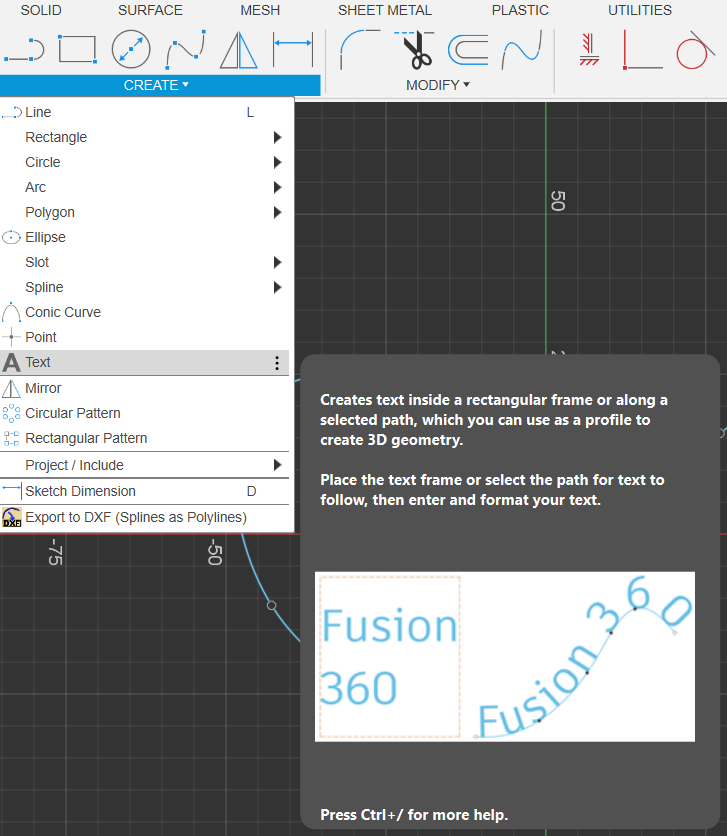Select the Sketch Dimension toolbar icon
Viewport: 727px width, 836px height.
(293, 50)
